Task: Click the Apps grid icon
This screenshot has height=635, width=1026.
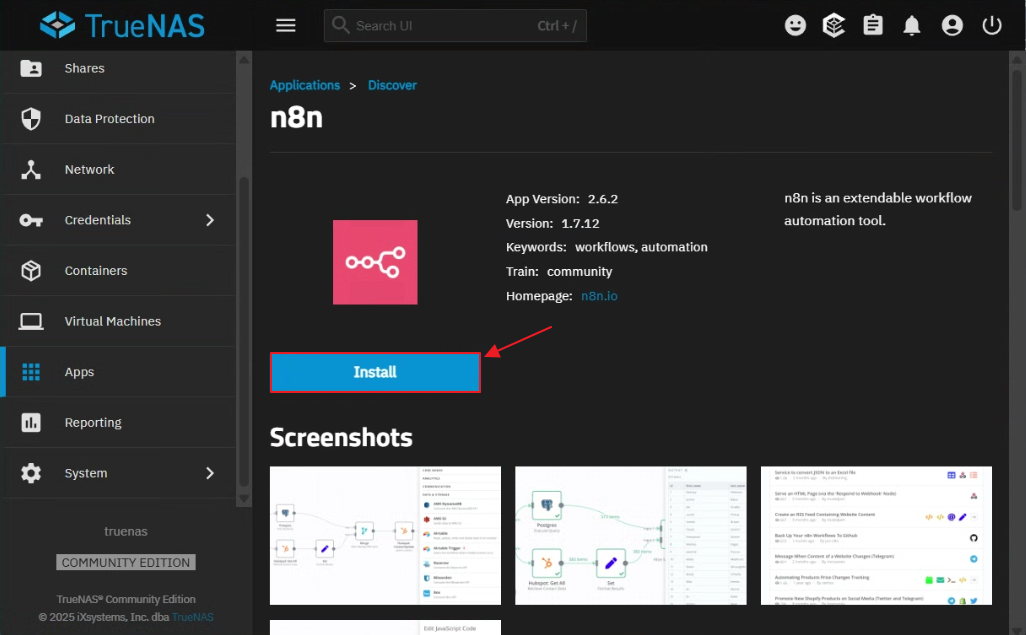Action: 31,372
